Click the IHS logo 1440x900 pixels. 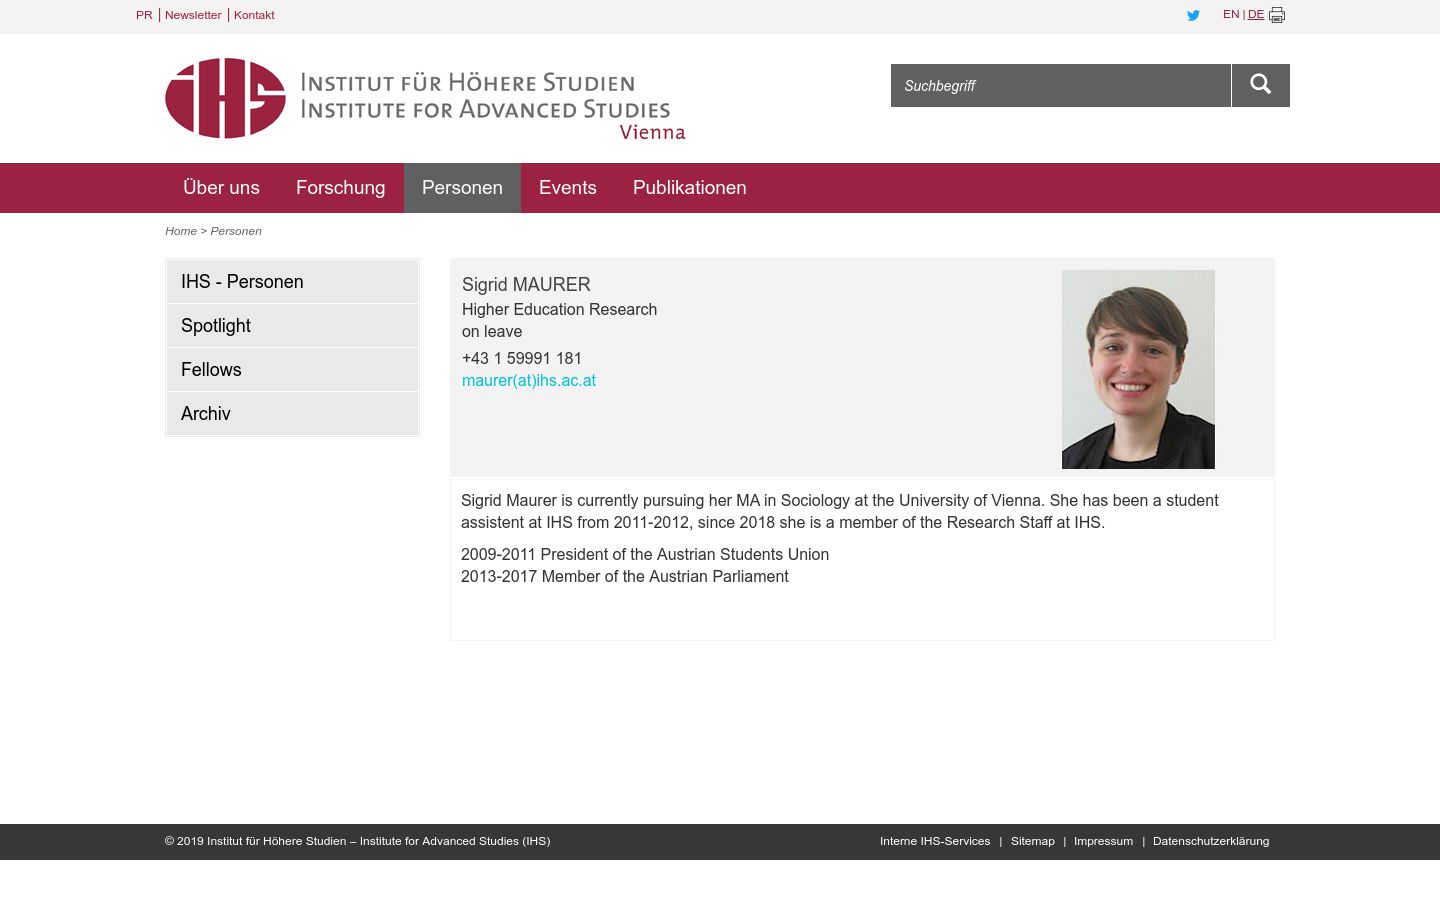click(425, 99)
